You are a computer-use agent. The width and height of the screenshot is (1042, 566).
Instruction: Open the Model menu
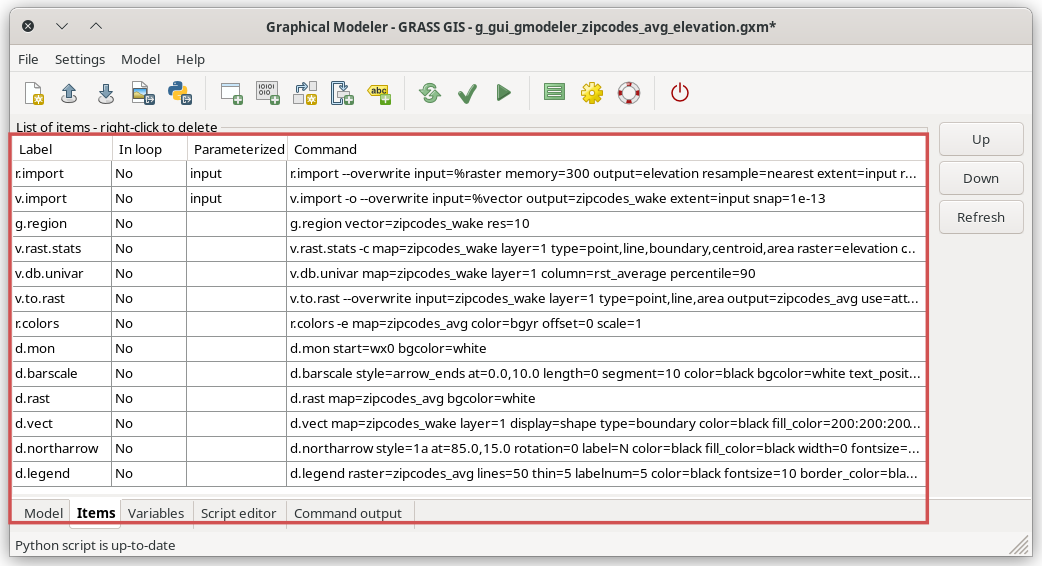(140, 59)
